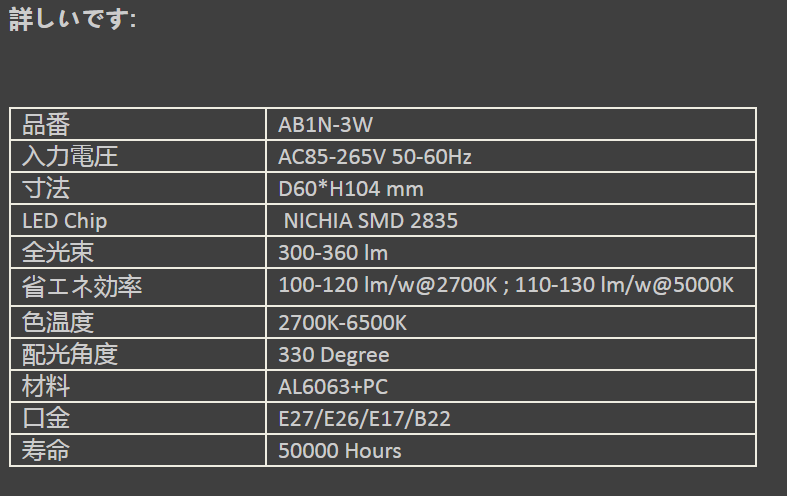Select the 2700K-6500K color temperature value
Image resolution: width=787 pixels, height=496 pixels.
[x=343, y=323]
